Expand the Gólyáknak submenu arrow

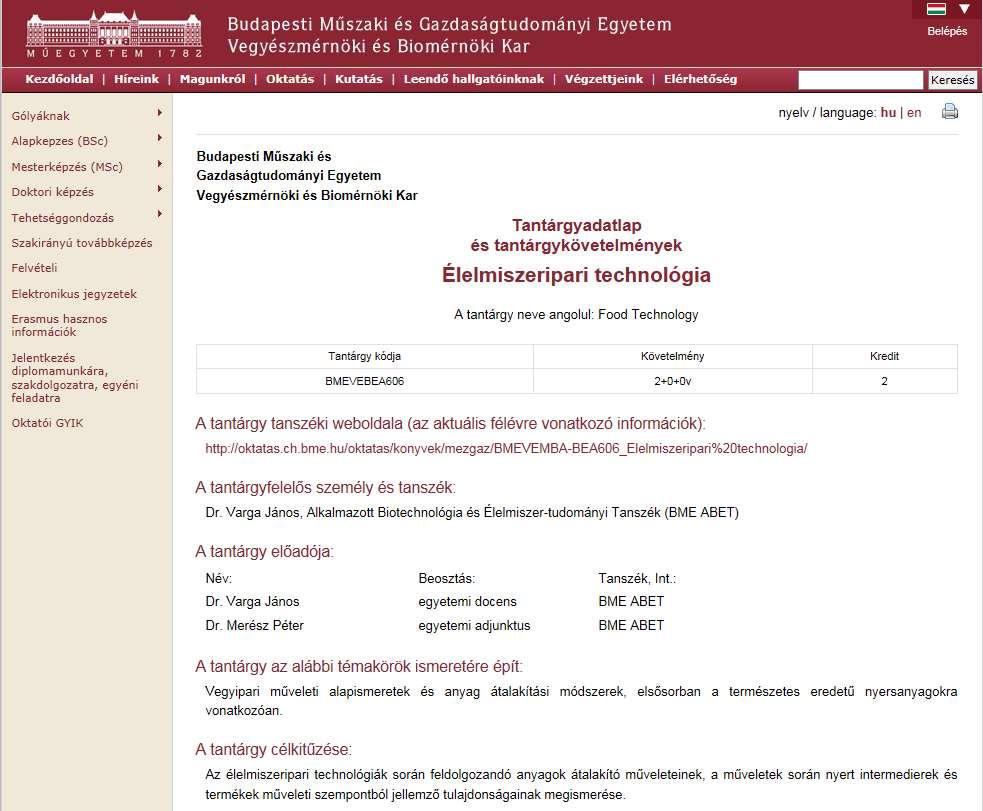pyautogui.click(x=160, y=113)
